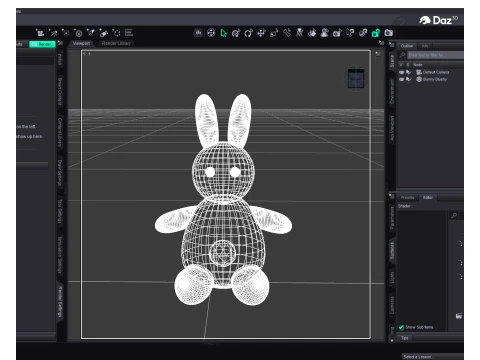
Task: Open the Outline tab in Scene pane
Action: (407, 46)
